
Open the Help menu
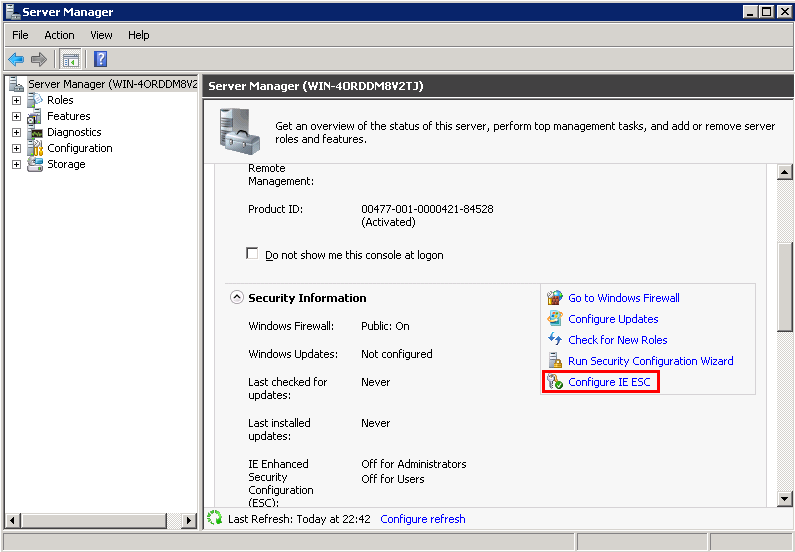[138, 35]
